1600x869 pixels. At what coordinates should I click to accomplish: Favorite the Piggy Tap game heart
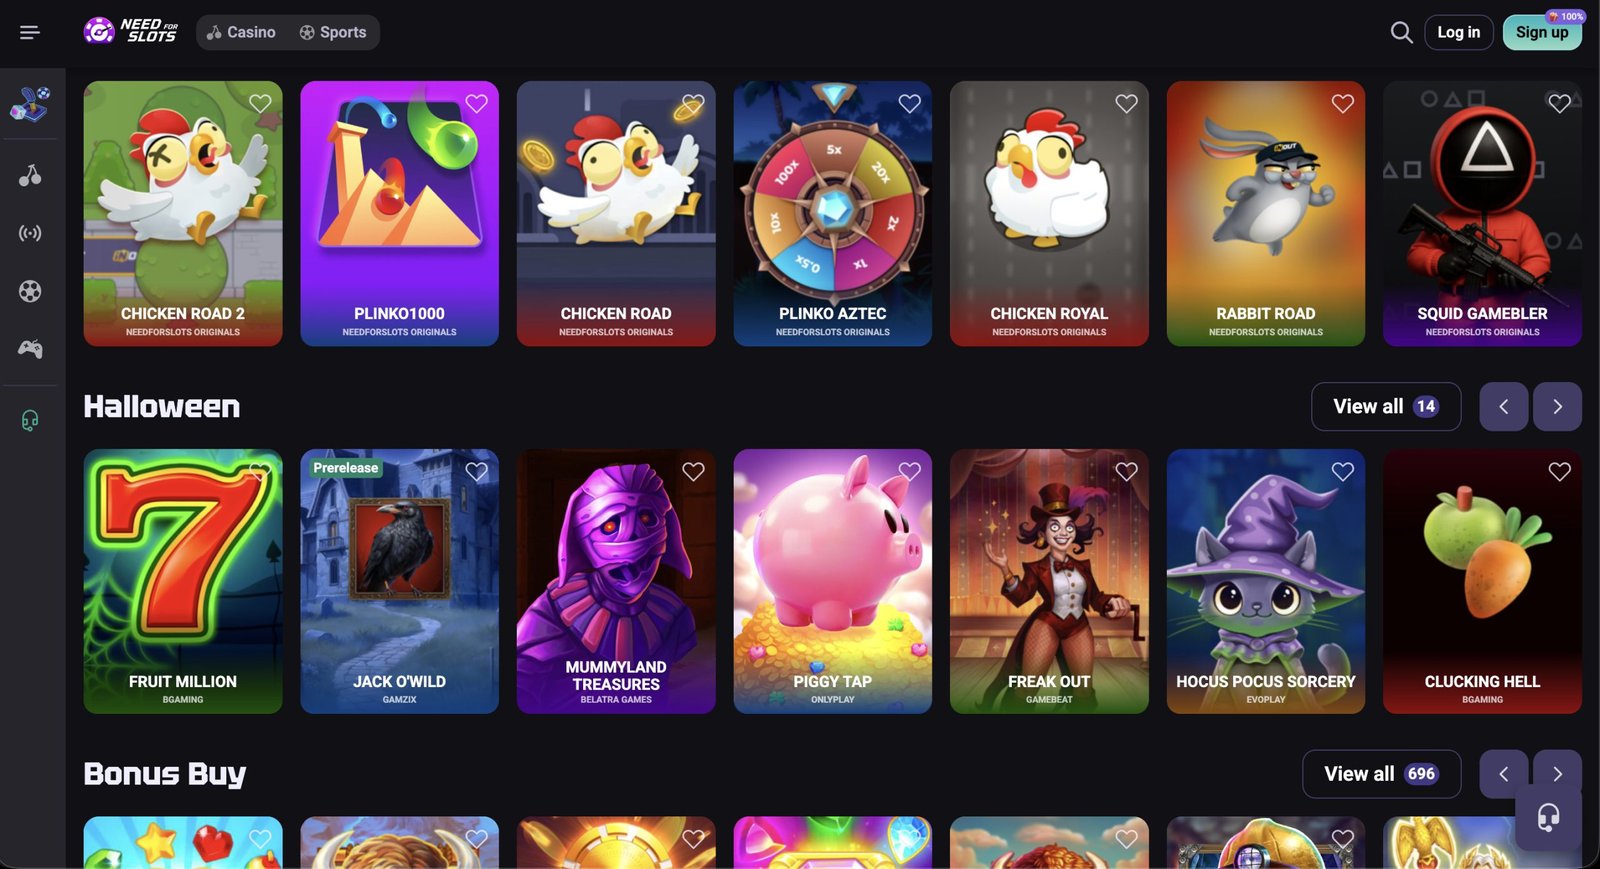(x=909, y=471)
